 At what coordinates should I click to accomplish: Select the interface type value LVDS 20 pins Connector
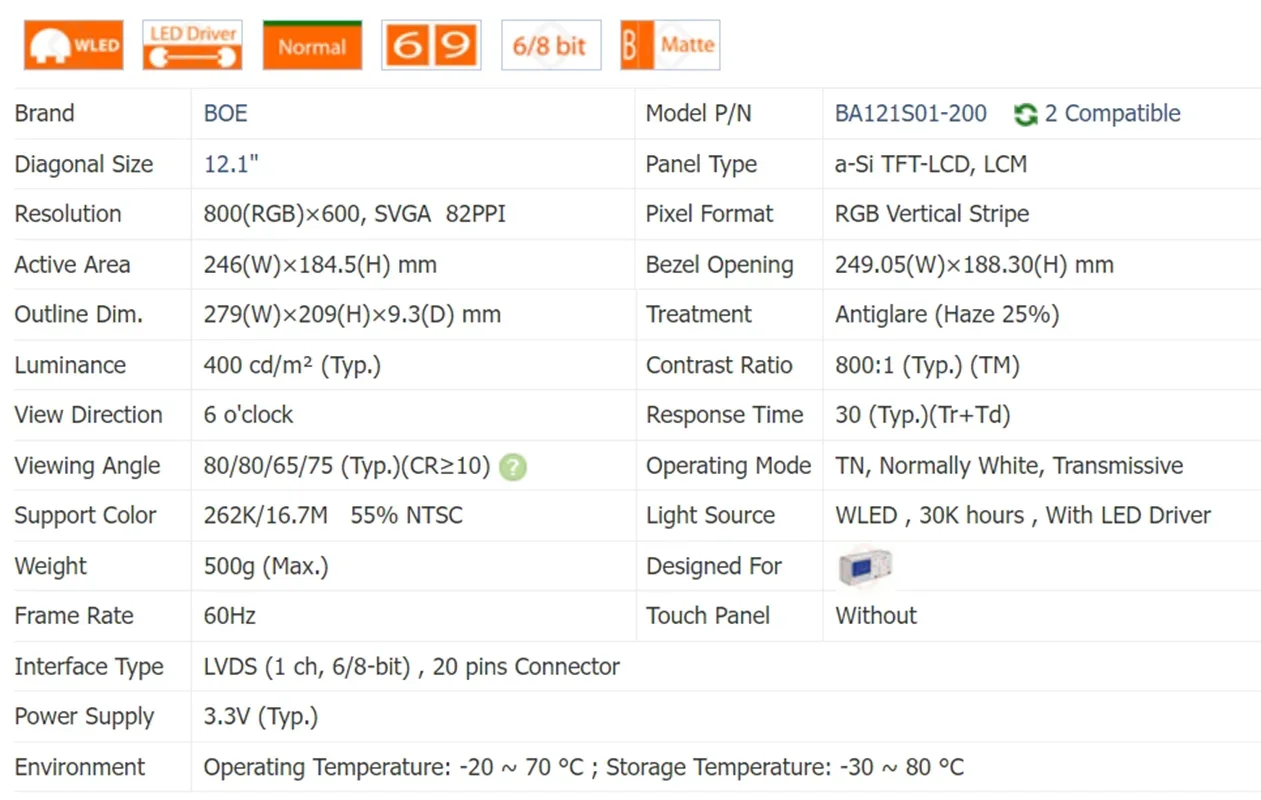tap(412, 667)
